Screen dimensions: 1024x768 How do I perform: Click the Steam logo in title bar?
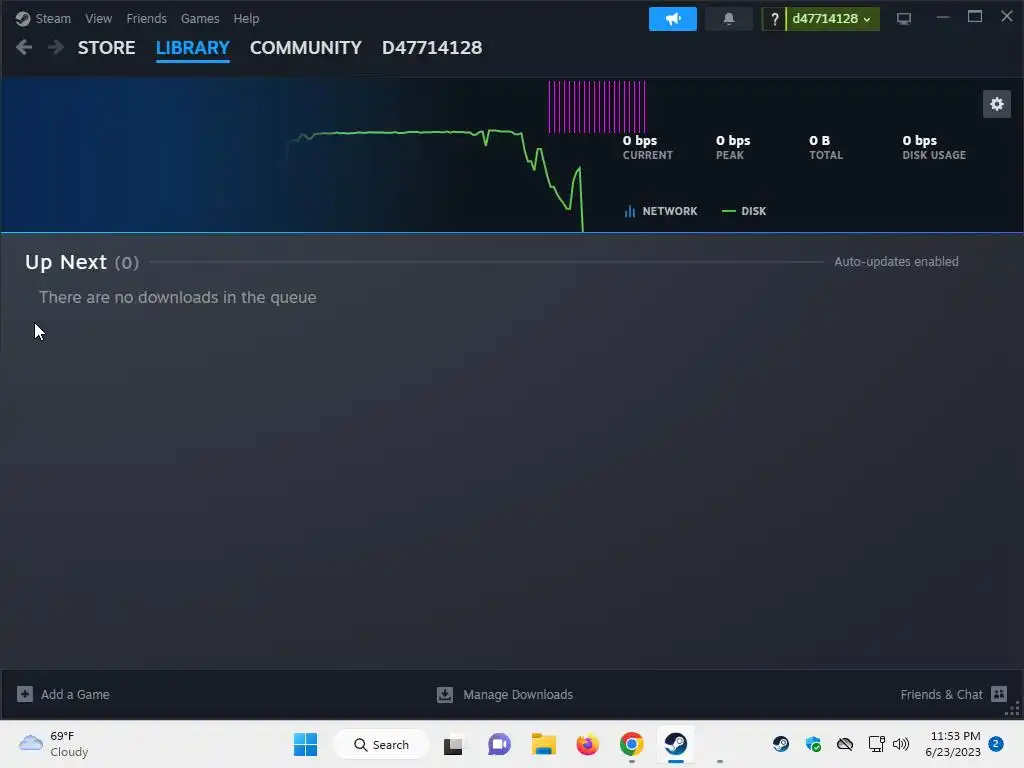point(23,18)
